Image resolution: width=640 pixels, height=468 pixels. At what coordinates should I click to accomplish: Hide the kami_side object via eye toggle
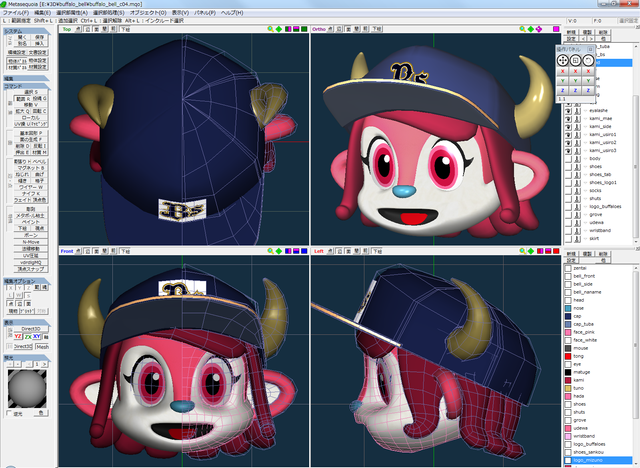point(568,126)
